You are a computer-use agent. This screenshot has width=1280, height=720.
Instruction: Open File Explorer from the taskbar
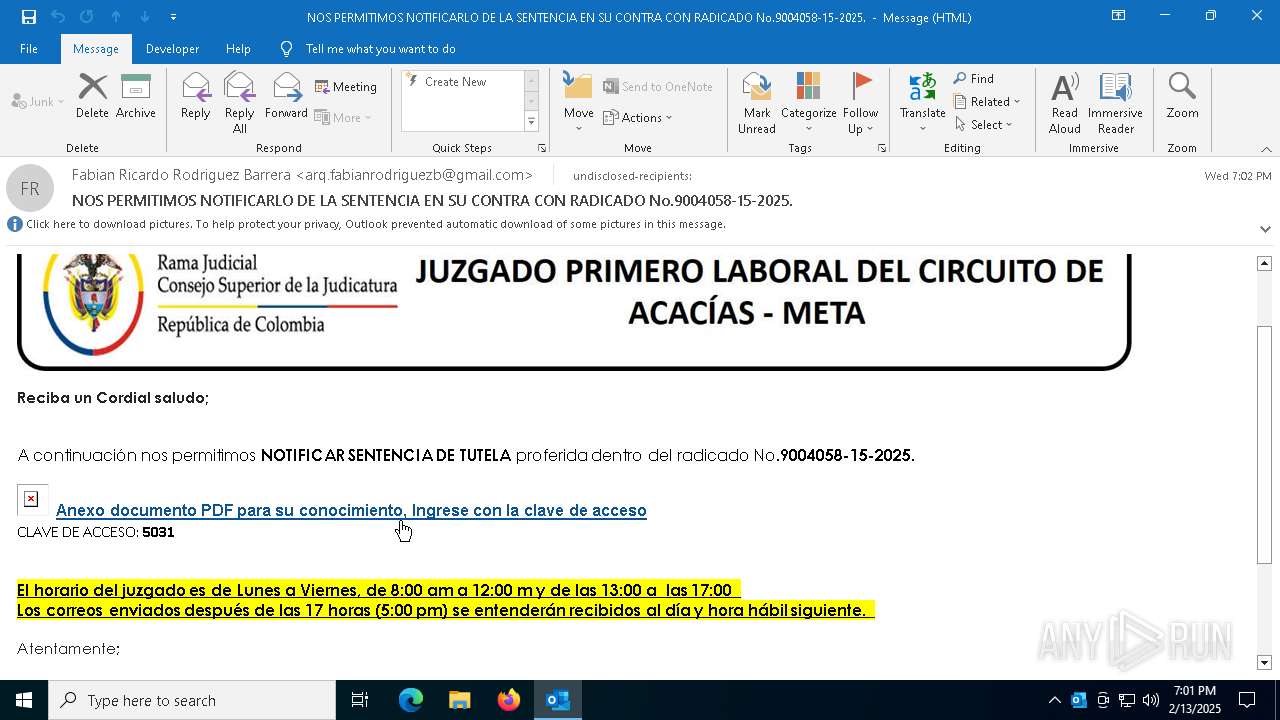[x=459, y=700]
